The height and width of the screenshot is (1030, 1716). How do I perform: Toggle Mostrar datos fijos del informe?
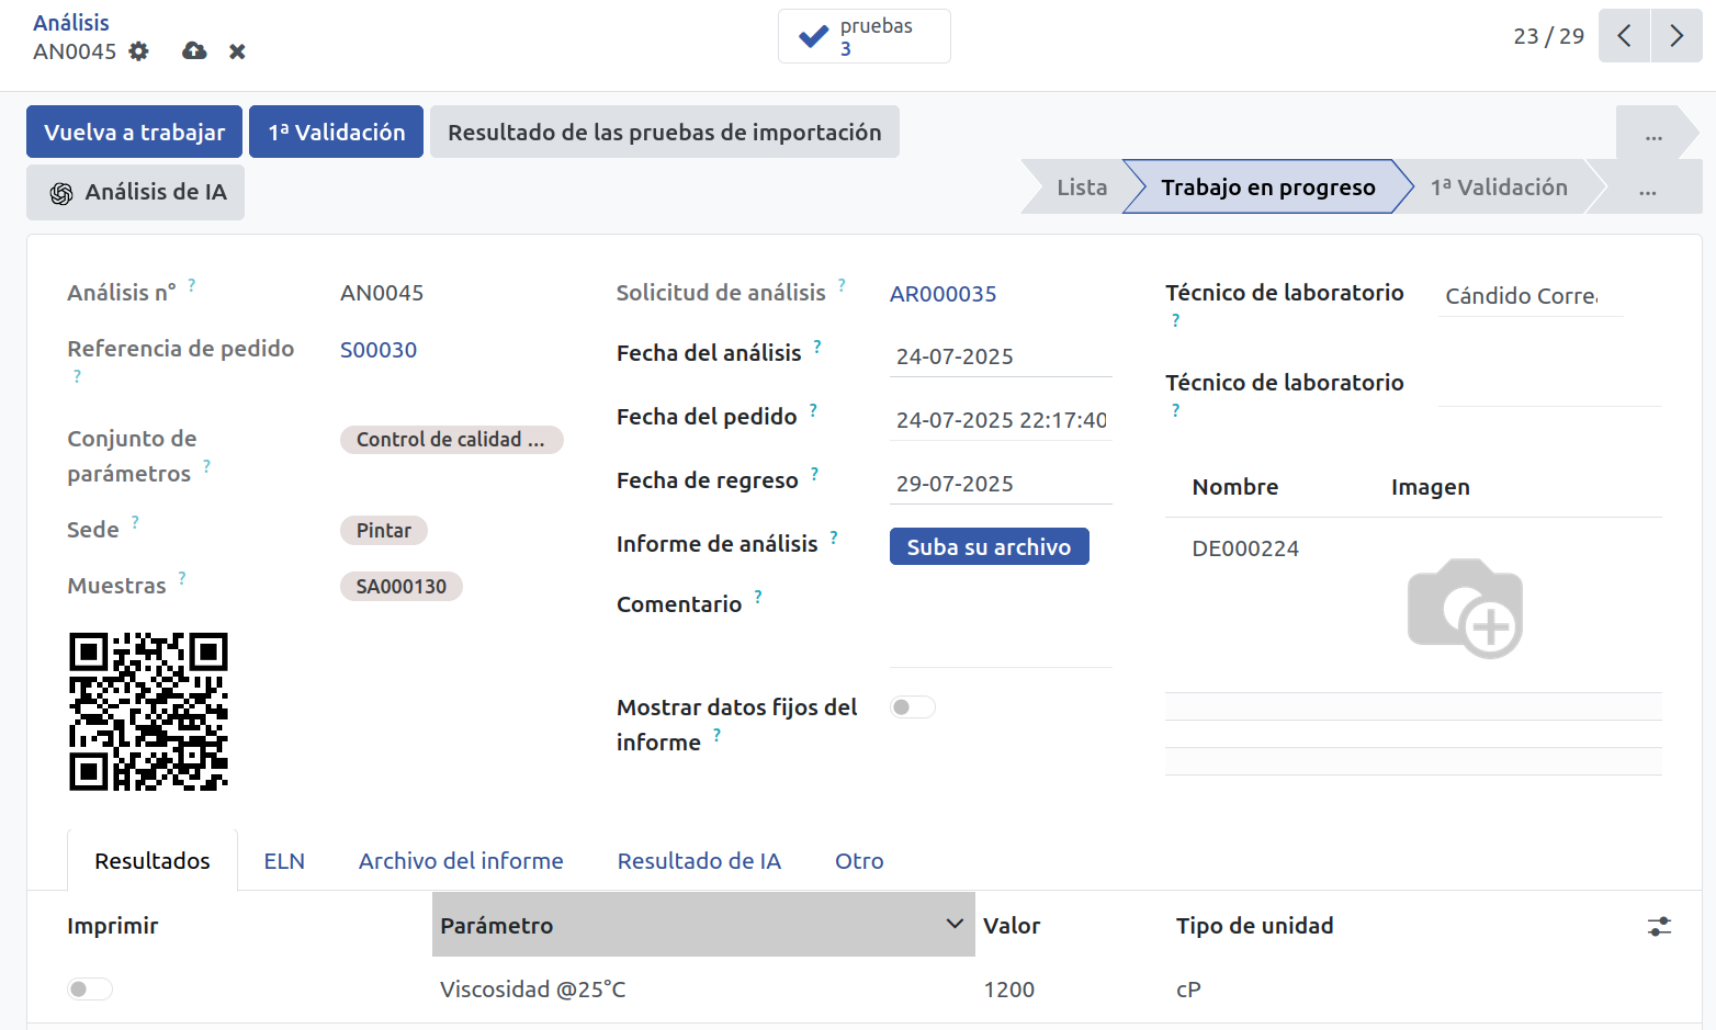click(x=912, y=707)
